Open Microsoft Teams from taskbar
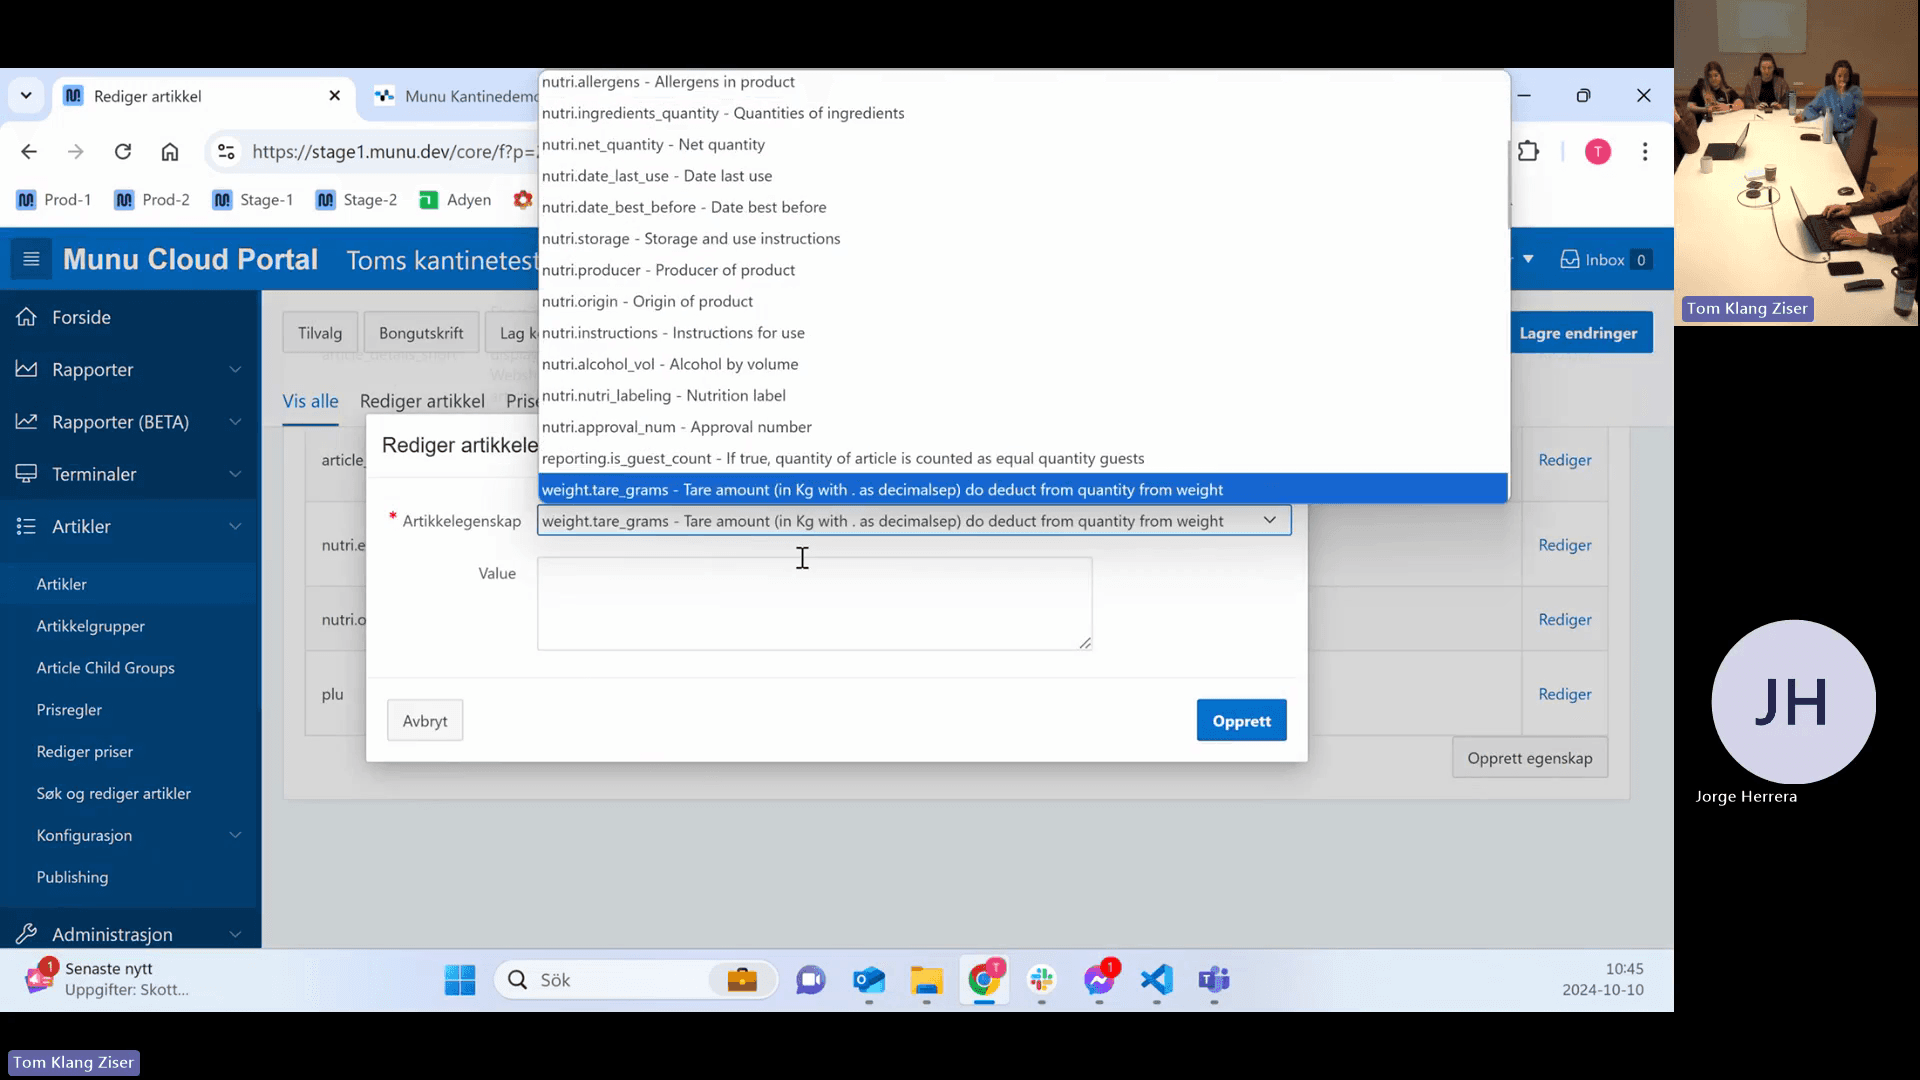1920x1080 pixels. point(1214,980)
